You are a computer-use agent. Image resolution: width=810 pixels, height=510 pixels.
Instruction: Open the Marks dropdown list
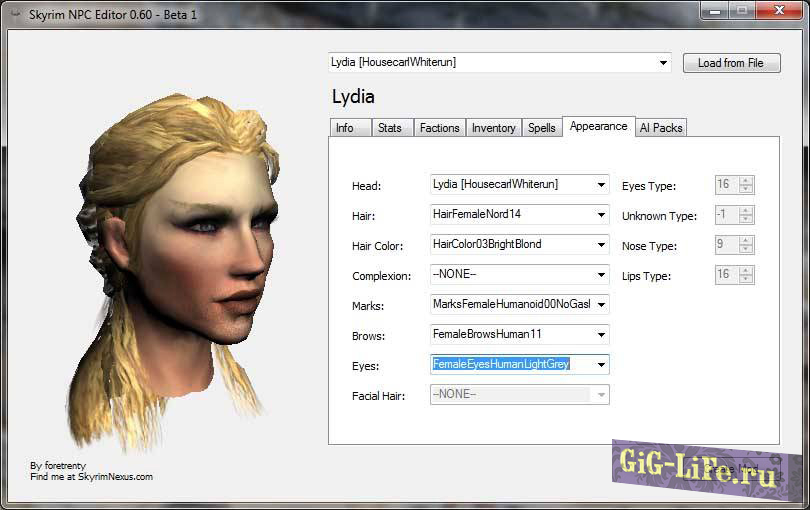[601, 305]
